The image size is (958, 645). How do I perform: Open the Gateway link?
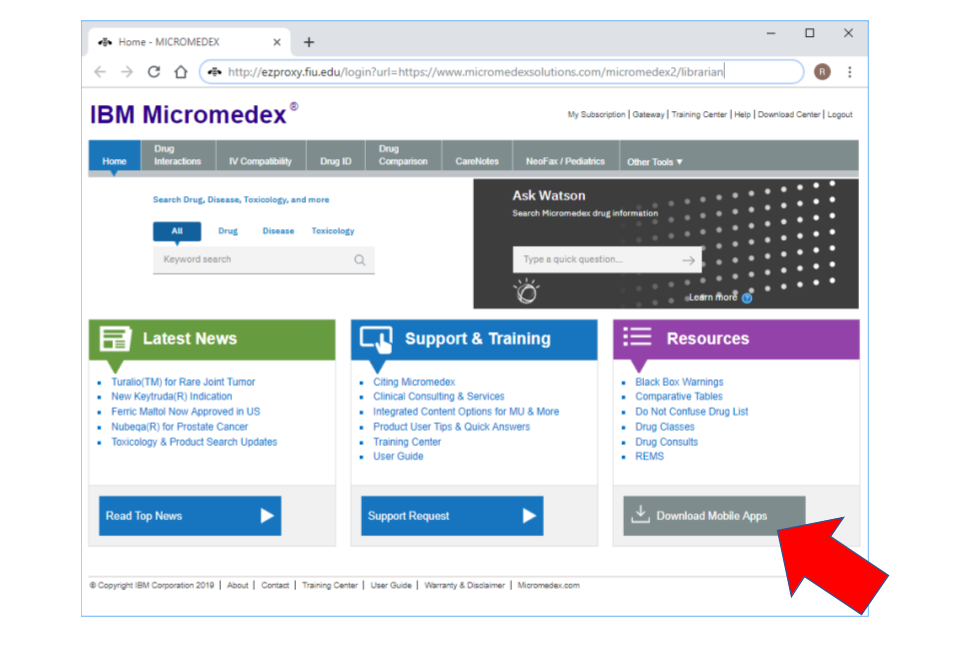tap(648, 115)
